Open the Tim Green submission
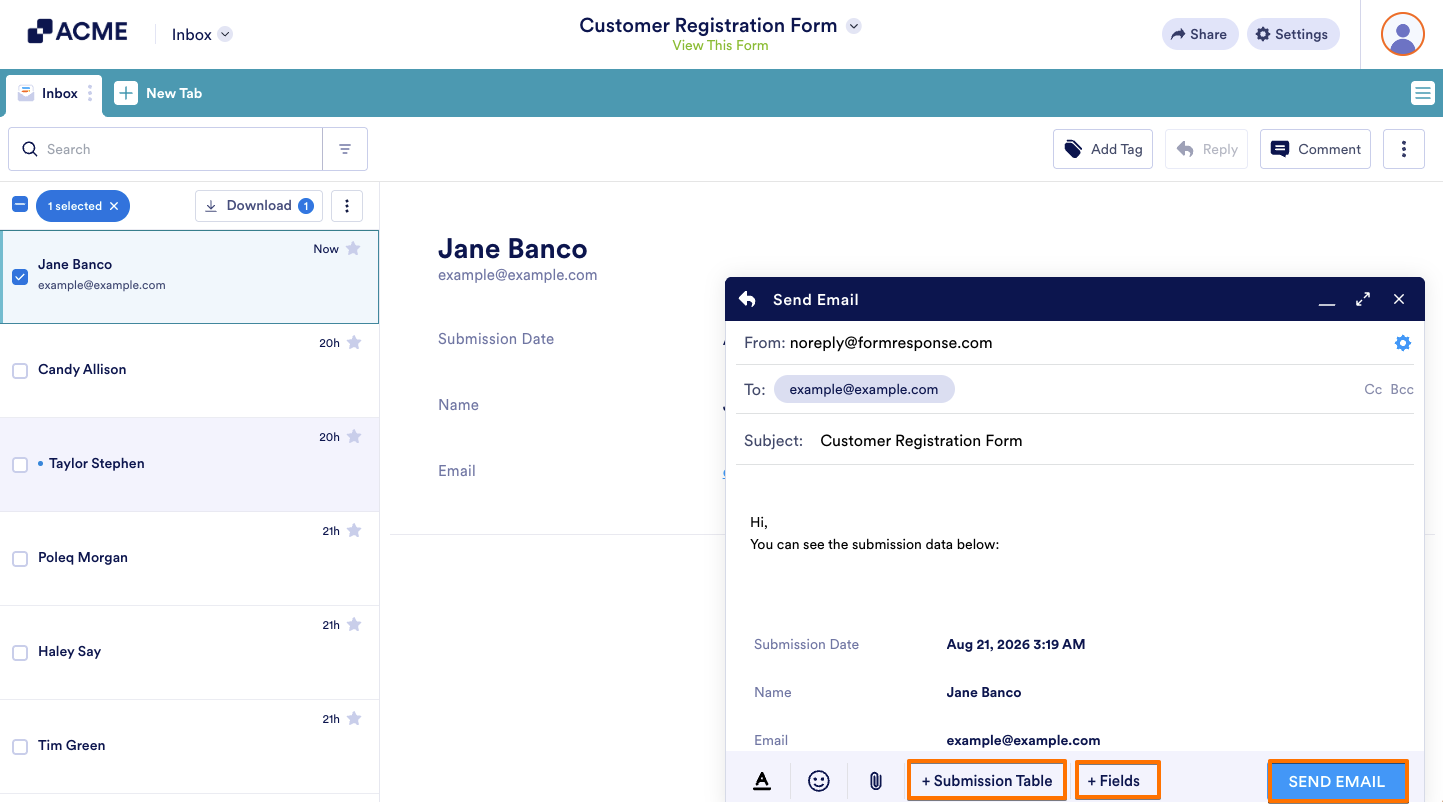The width and height of the screenshot is (1443, 807). click(x=189, y=746)
